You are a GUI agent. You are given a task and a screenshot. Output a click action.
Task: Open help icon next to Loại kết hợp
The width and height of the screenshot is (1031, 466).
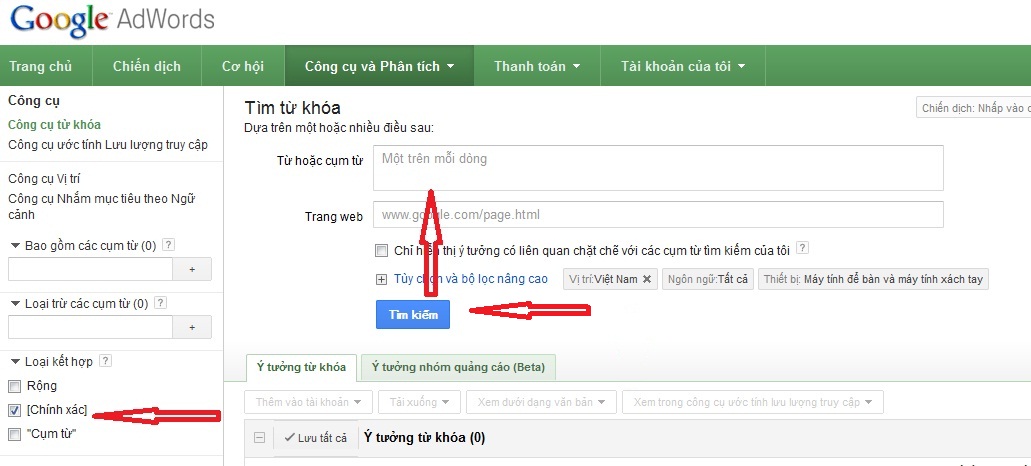[105, 361]
